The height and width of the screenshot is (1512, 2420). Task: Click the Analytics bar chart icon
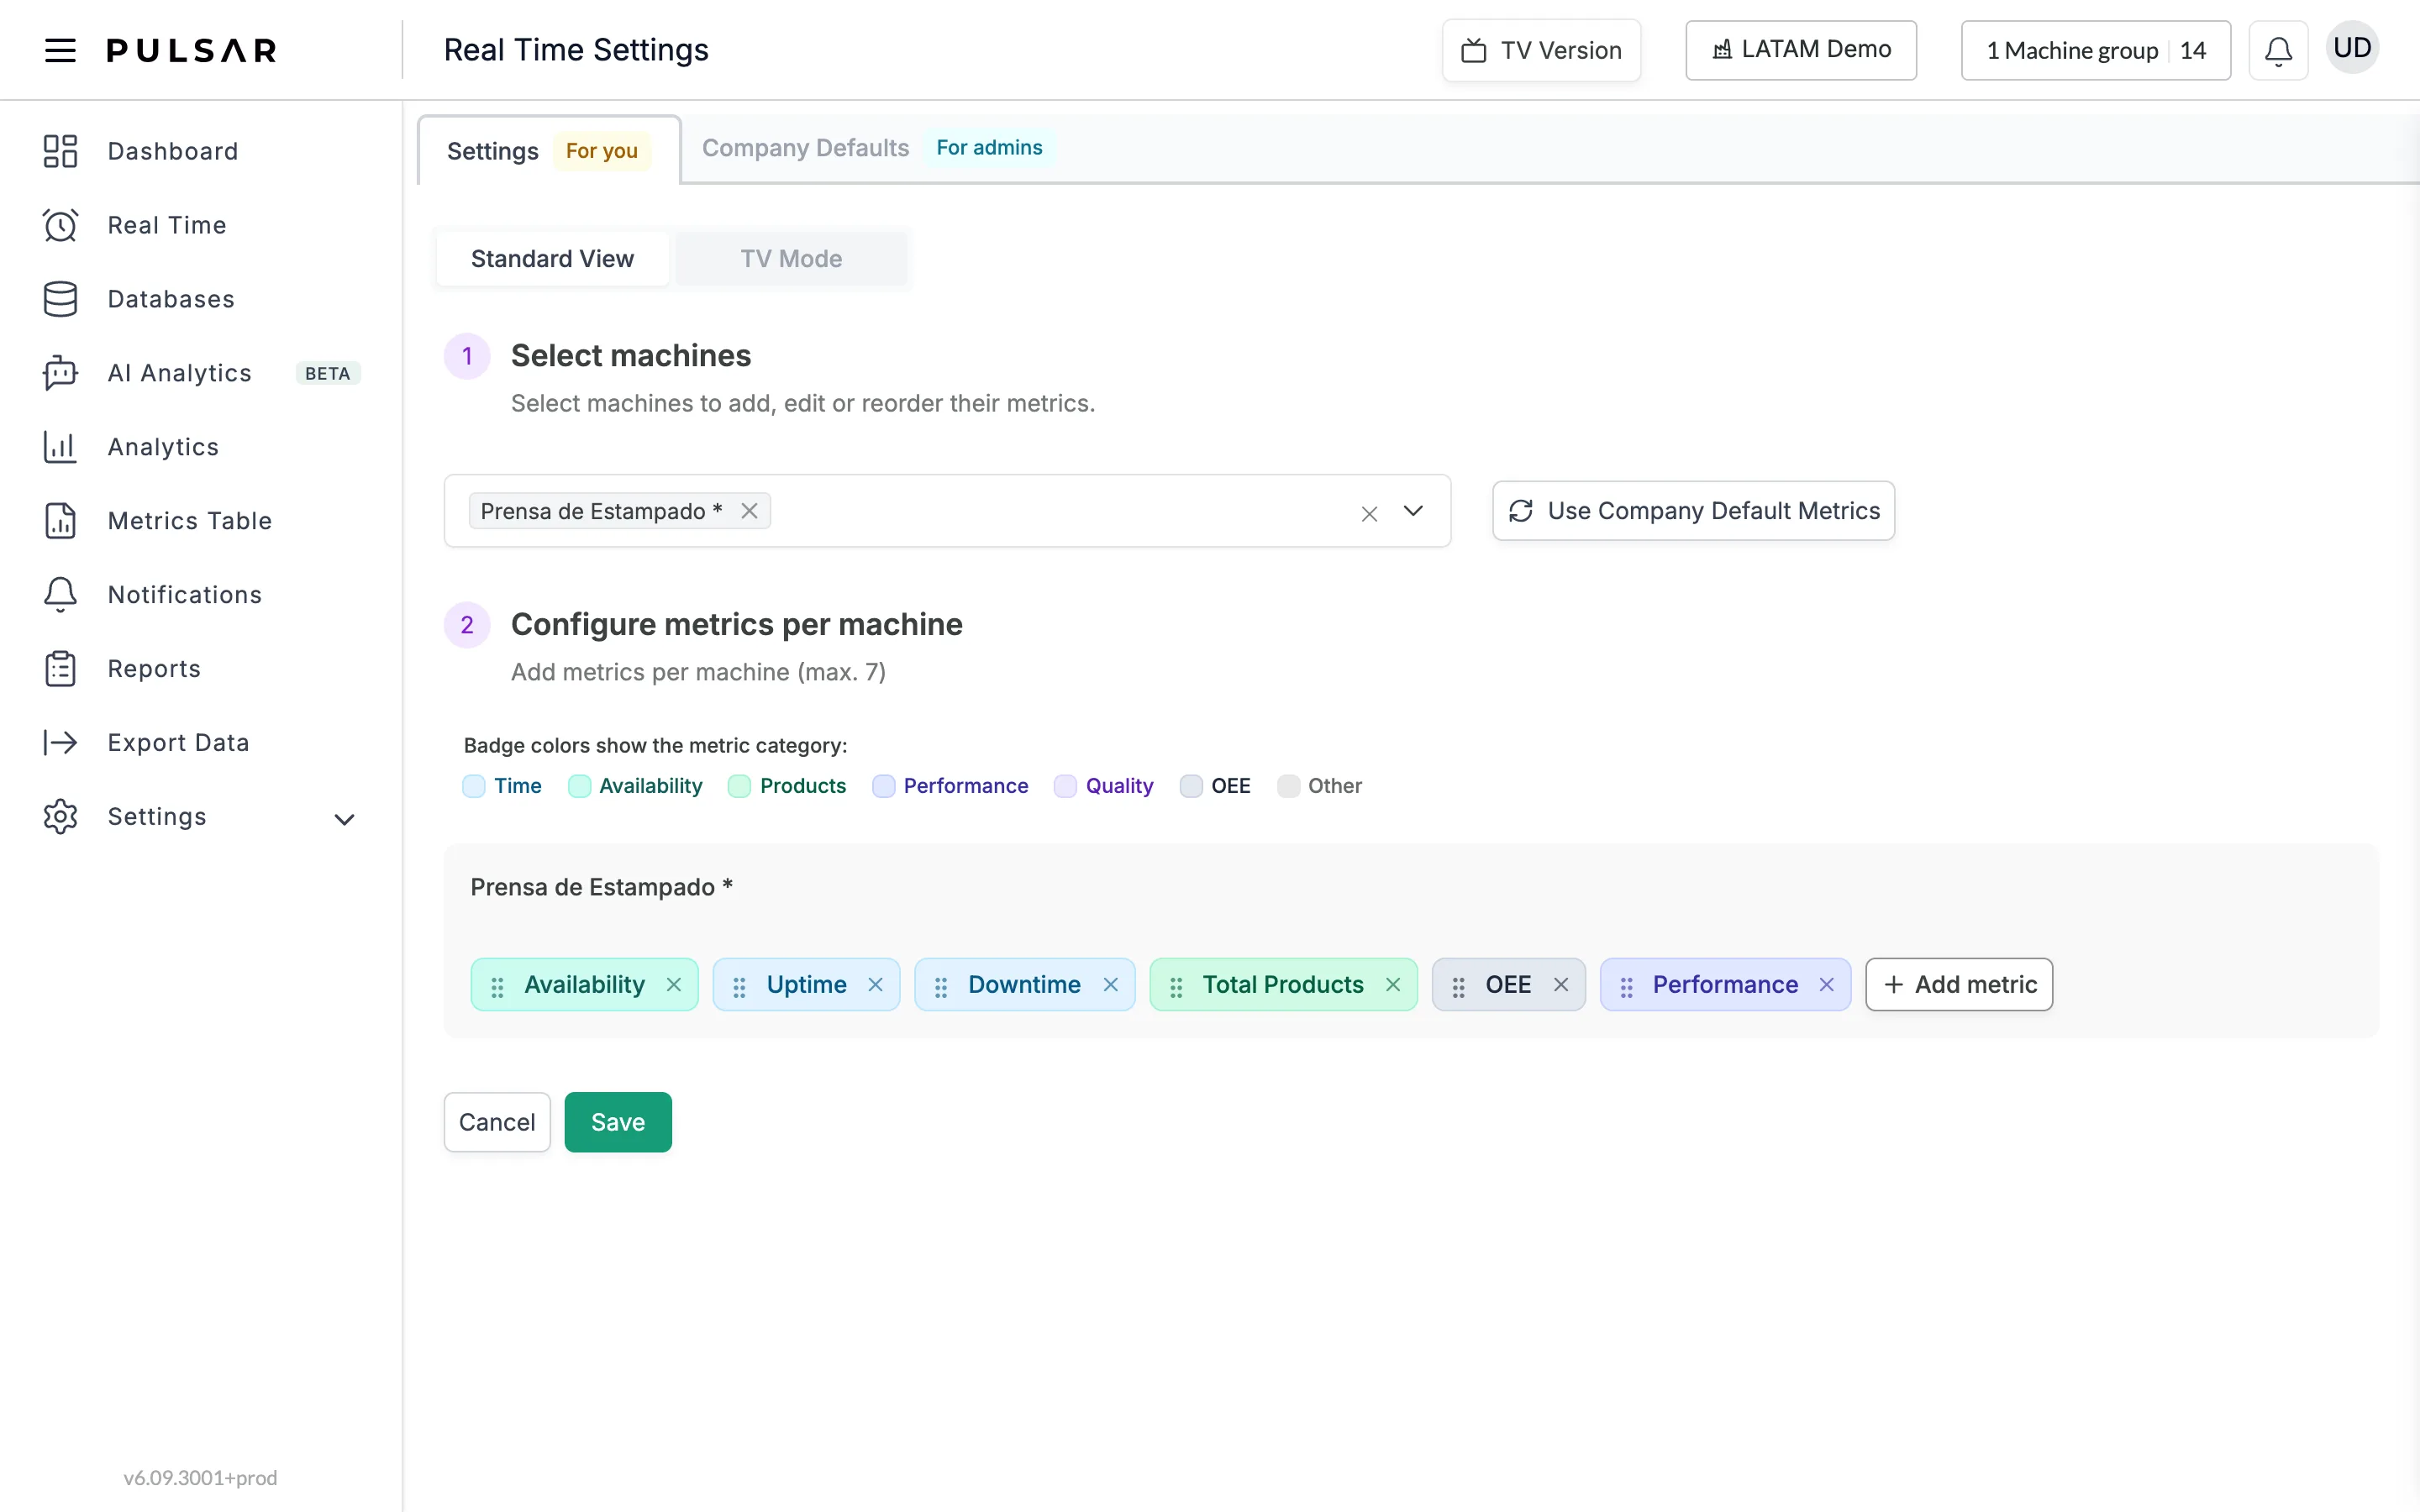point(60,447)
